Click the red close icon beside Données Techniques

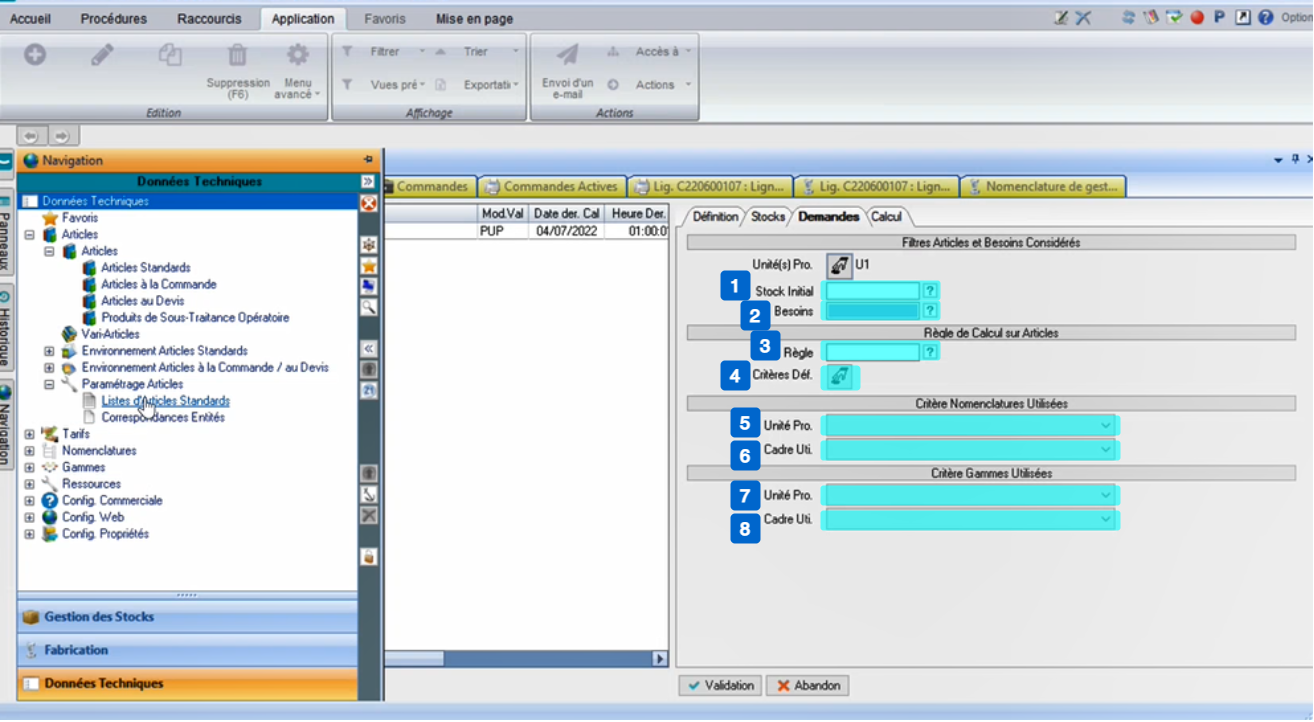tap(368, 203)
